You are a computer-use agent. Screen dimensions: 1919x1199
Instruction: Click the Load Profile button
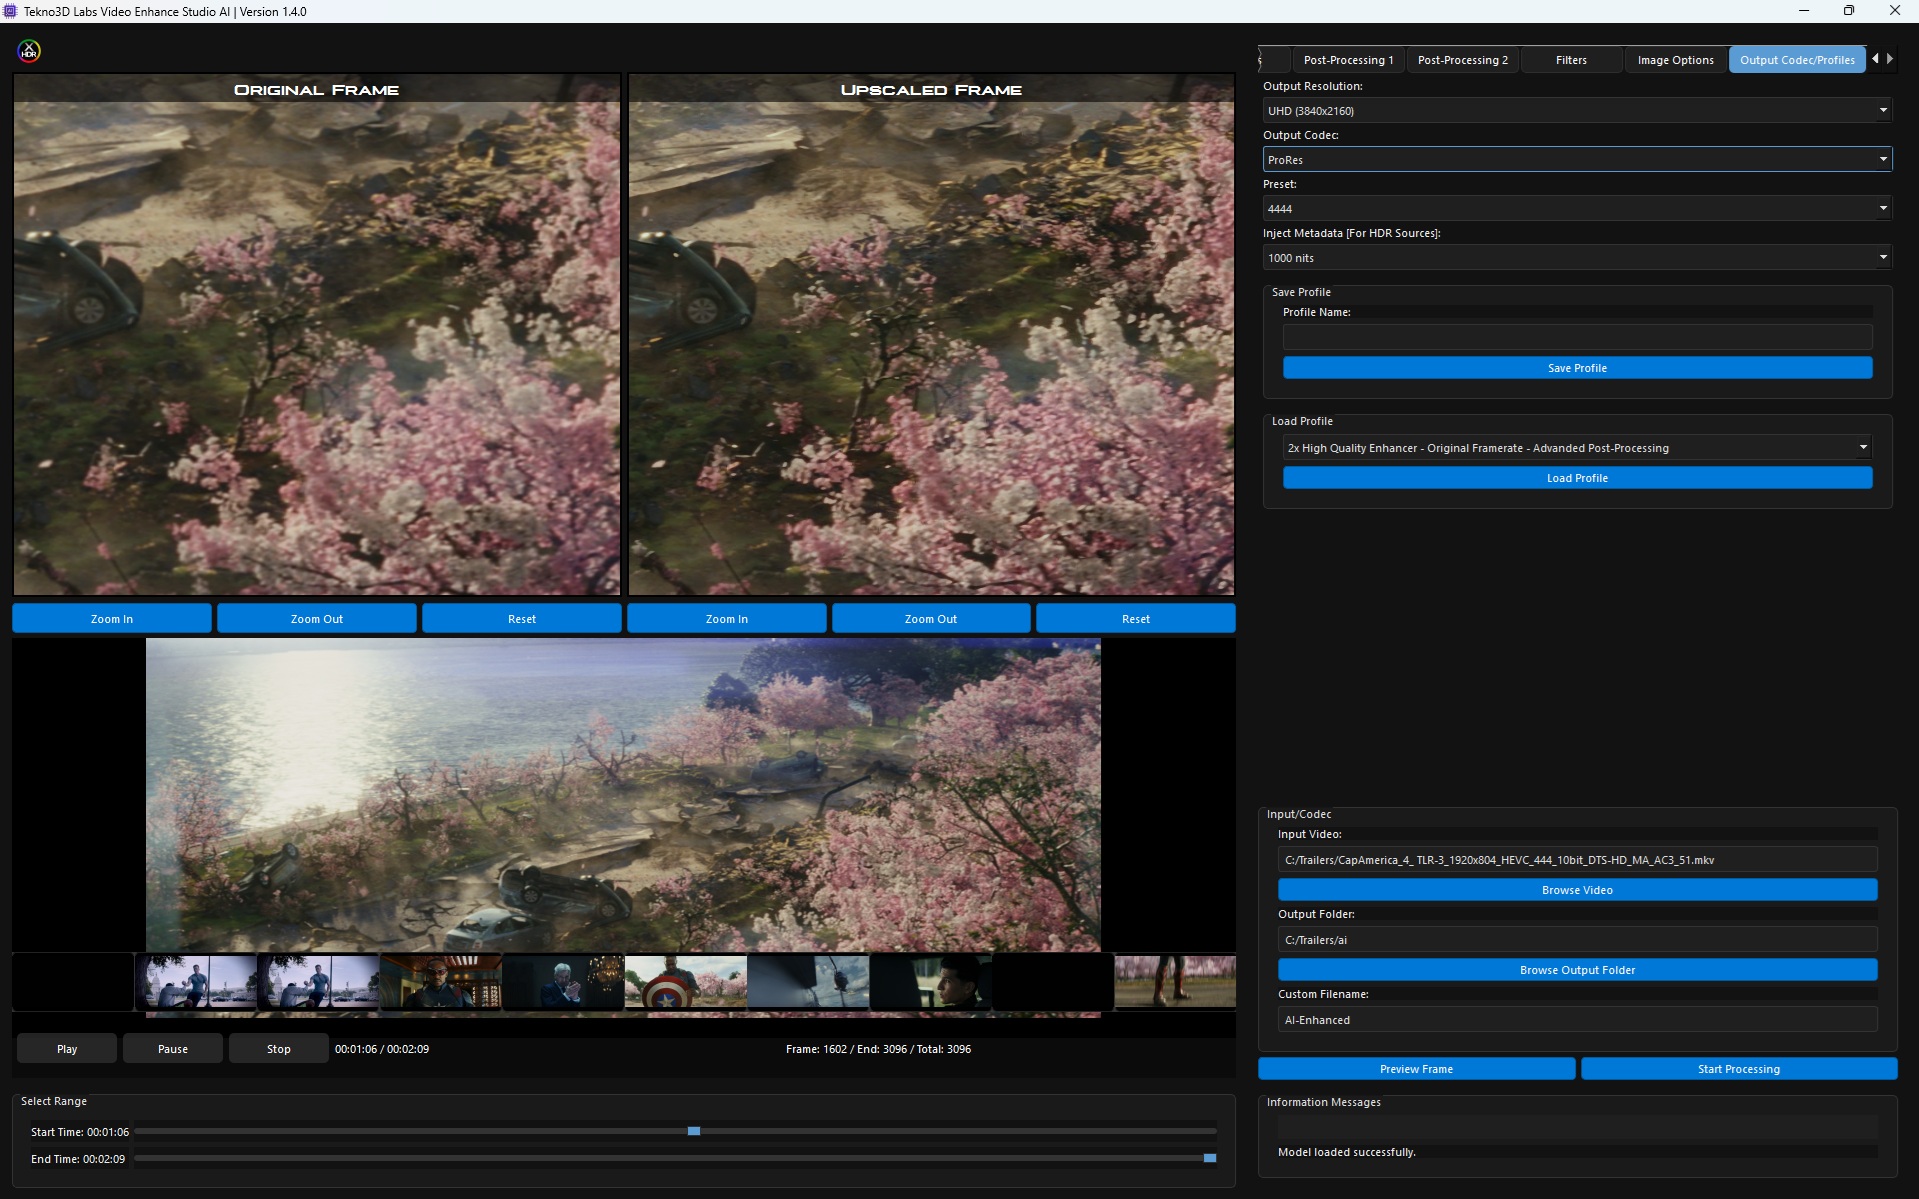[1577, 478]
